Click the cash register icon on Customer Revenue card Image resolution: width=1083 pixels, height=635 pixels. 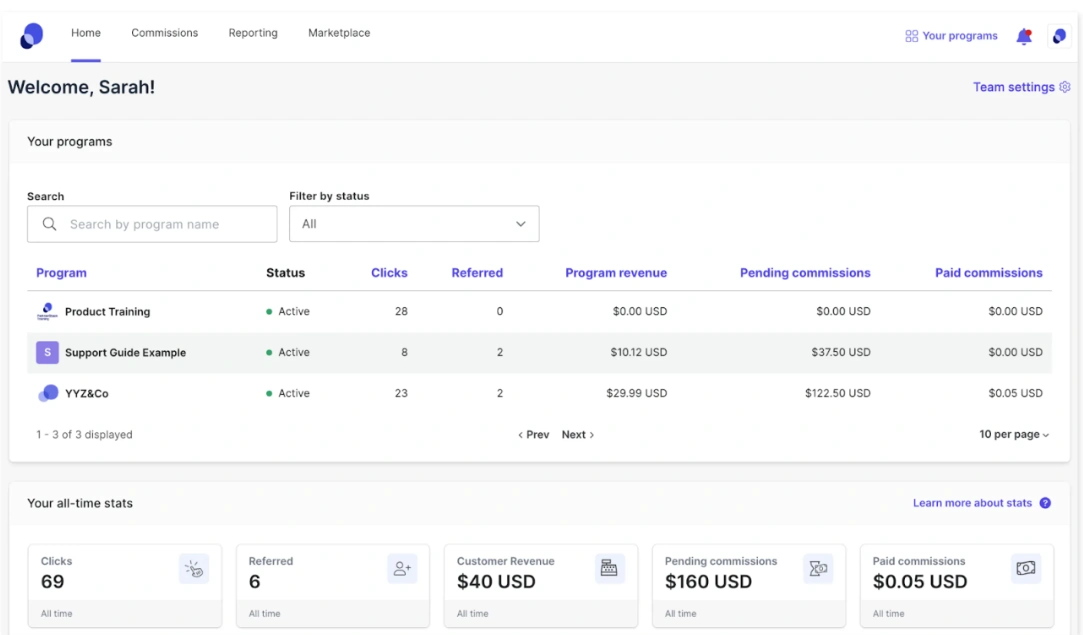tap(611, 568)
